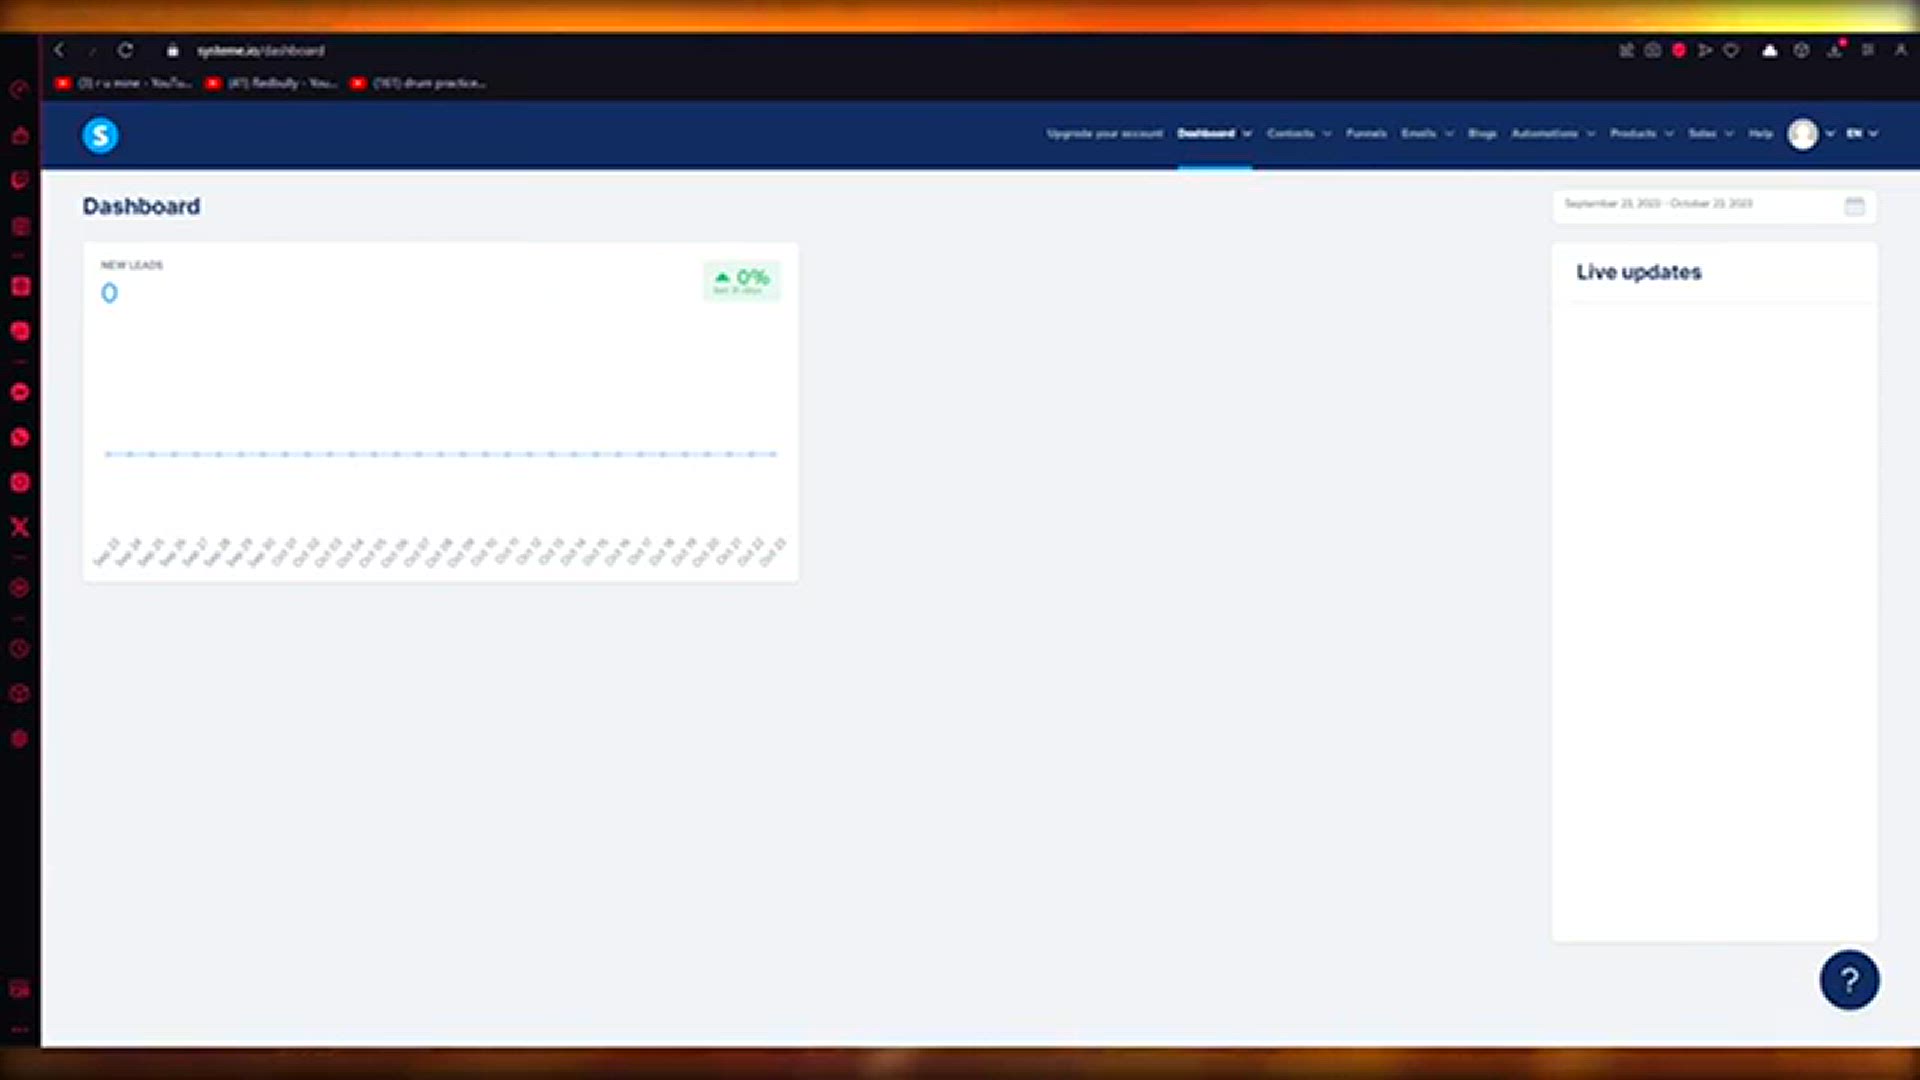1920x1080 pixels.
Task: Click the Dashboard page heading
Action: point(141,206)
